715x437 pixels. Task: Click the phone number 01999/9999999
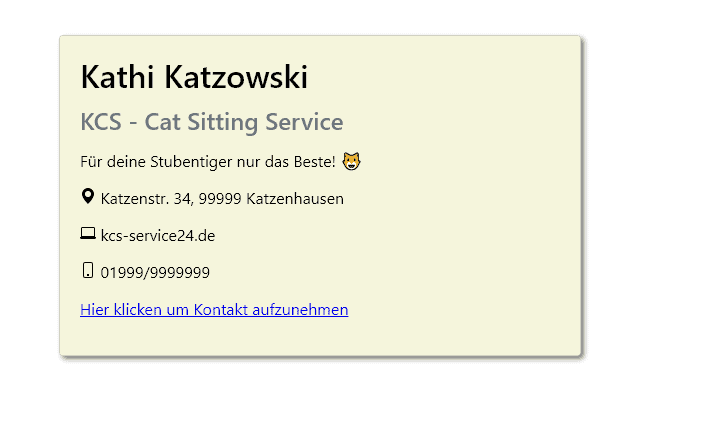[x=155, y=272]
